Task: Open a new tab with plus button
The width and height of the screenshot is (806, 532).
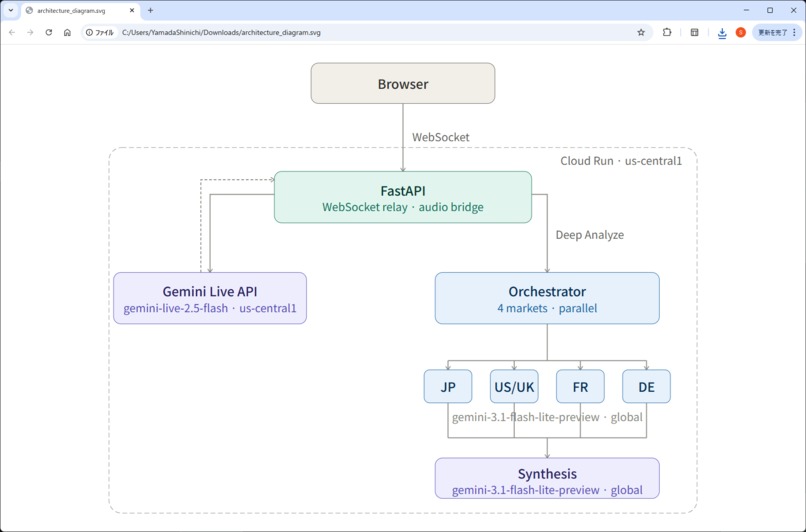Action: (151, 10)
